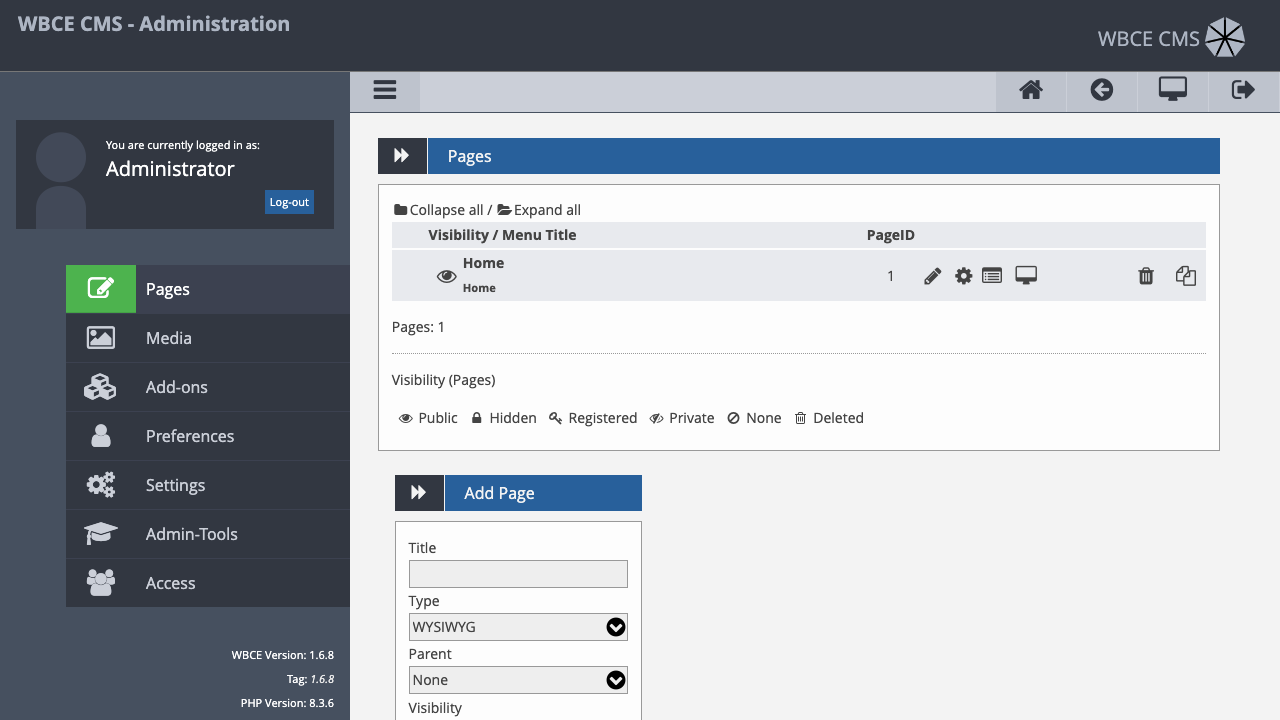The image size is (1280, 720).
Task: Click the logout arrow icon in top bar
Action: (1243, 90)
